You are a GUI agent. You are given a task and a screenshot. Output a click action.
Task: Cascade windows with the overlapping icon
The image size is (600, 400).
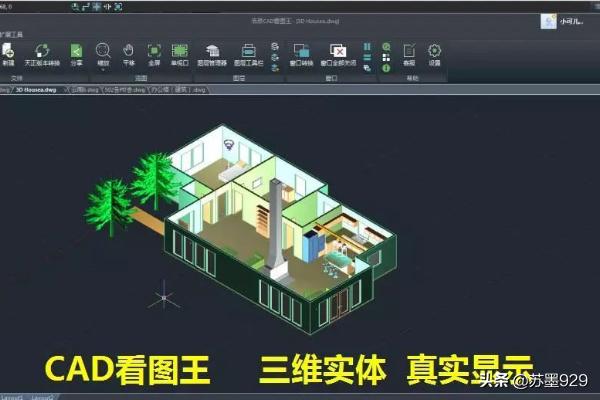tap(367, 68)
